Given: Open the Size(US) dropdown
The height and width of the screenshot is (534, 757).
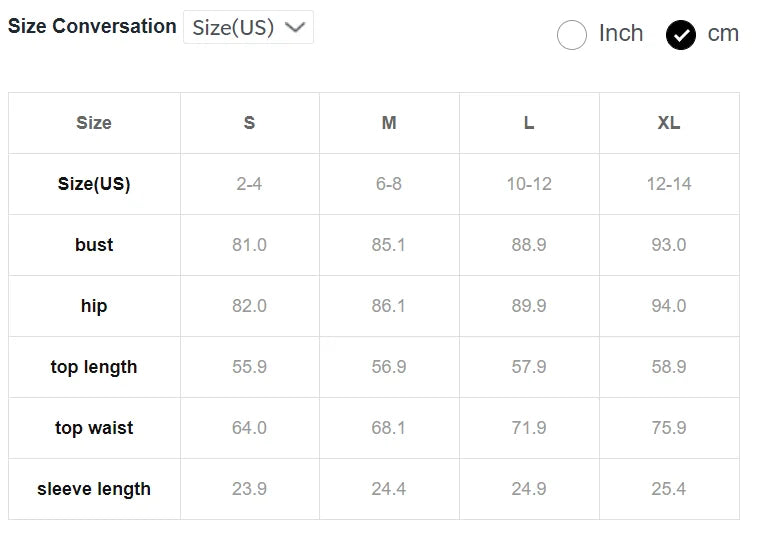Looking at the screenshot, I should coord(248,27).
